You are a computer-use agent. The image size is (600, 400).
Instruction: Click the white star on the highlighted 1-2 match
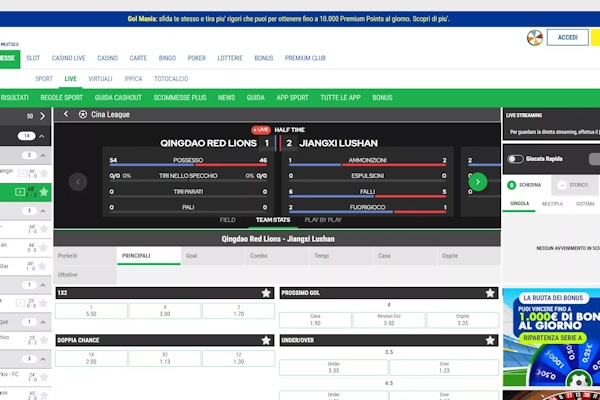pos(44,192)
